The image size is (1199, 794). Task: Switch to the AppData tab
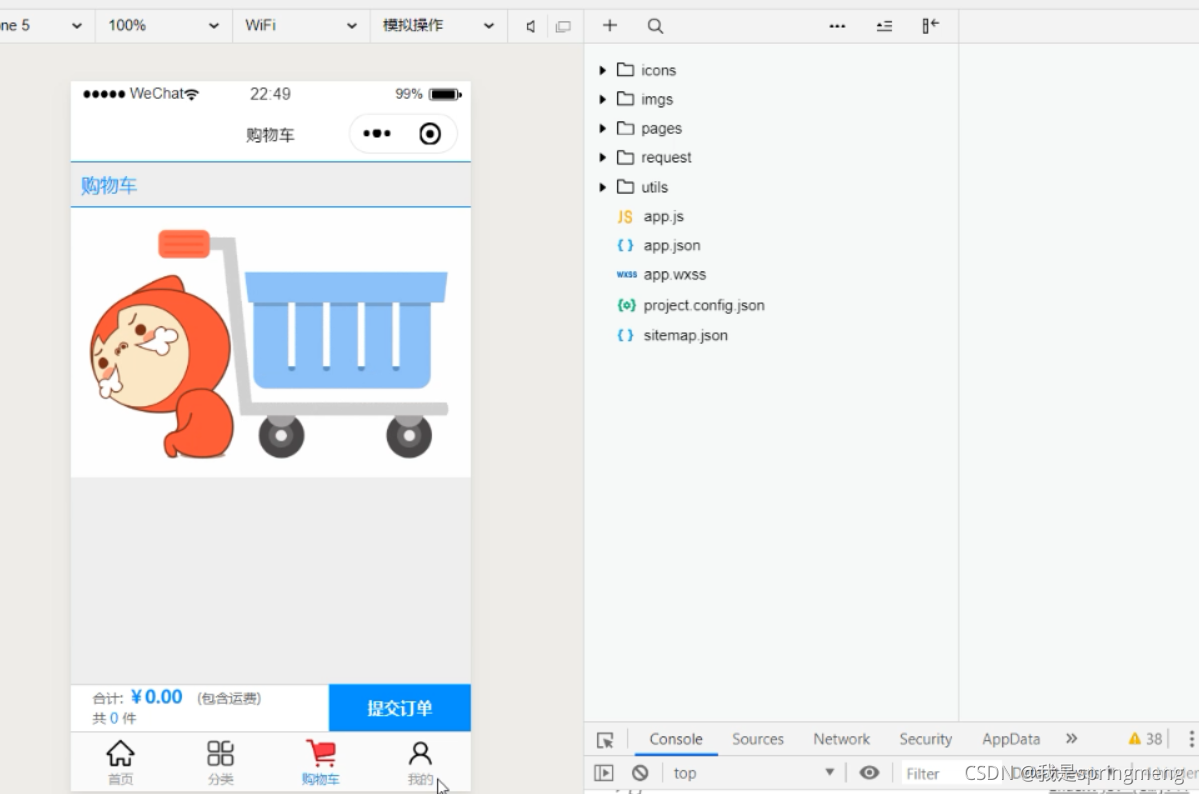click(1011, 739)
